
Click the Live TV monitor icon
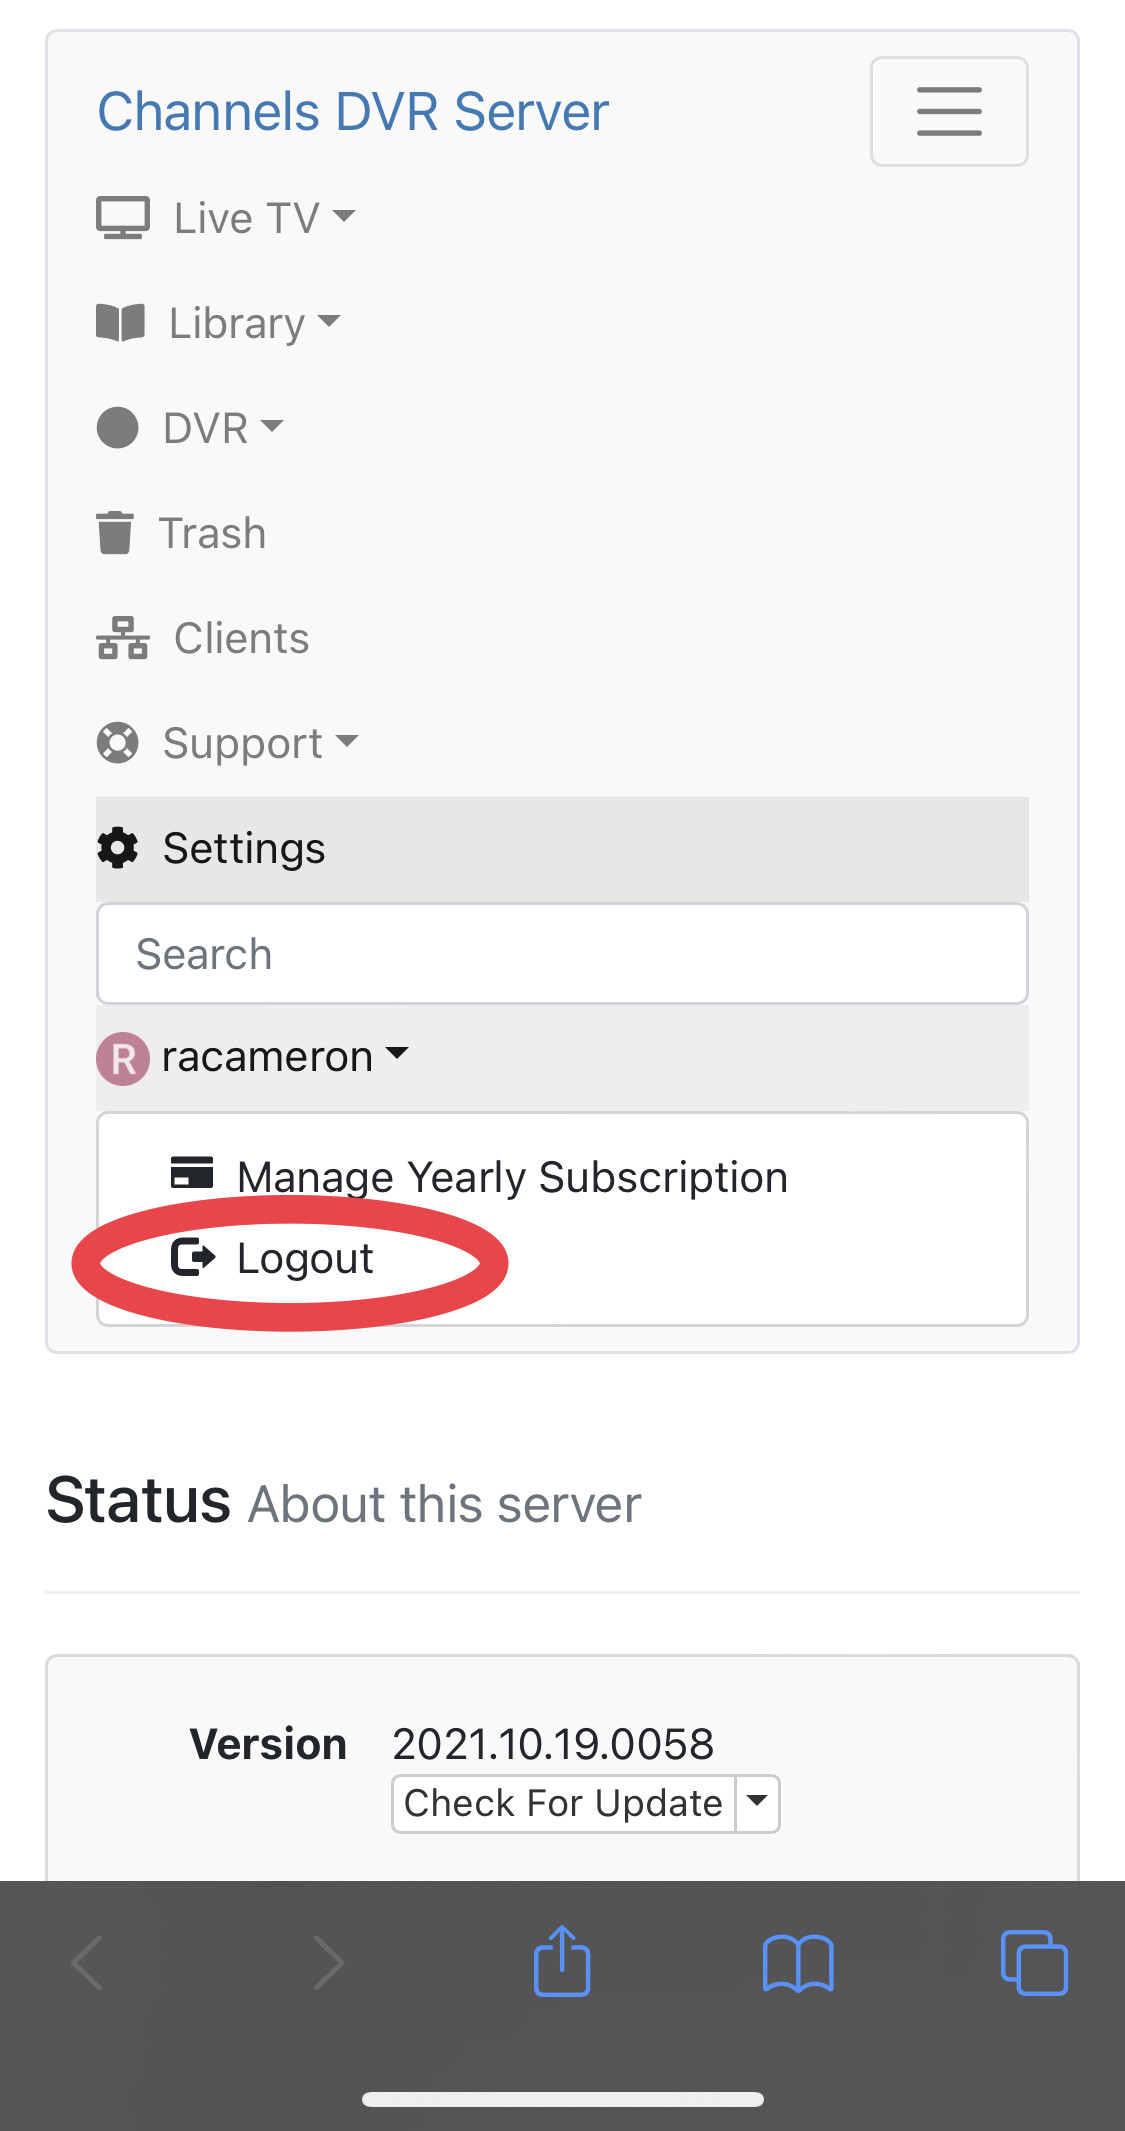tap(122, 218)
